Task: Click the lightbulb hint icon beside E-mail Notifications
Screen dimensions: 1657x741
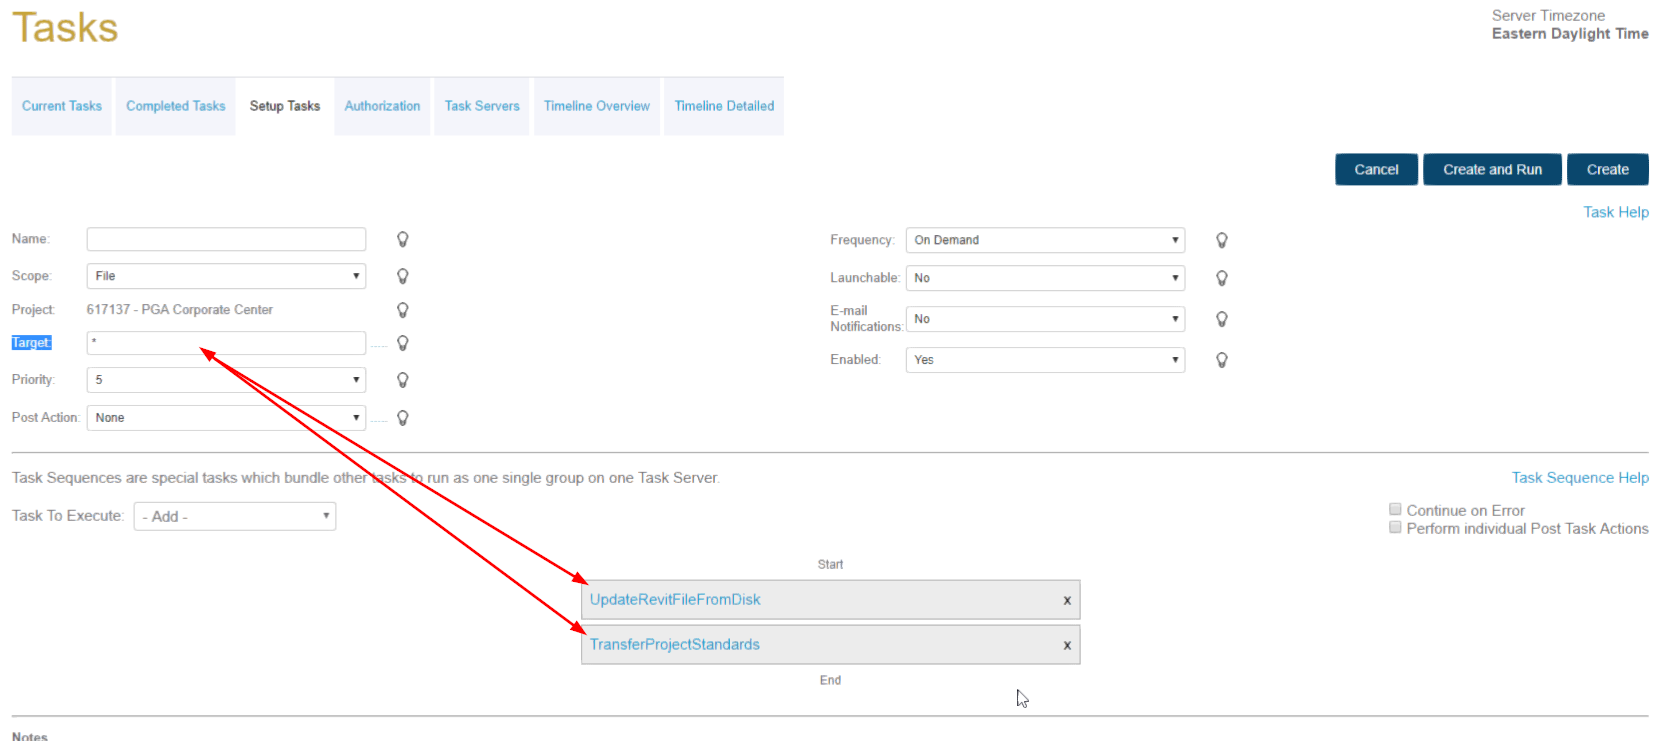Action: tap(1221, 319)
